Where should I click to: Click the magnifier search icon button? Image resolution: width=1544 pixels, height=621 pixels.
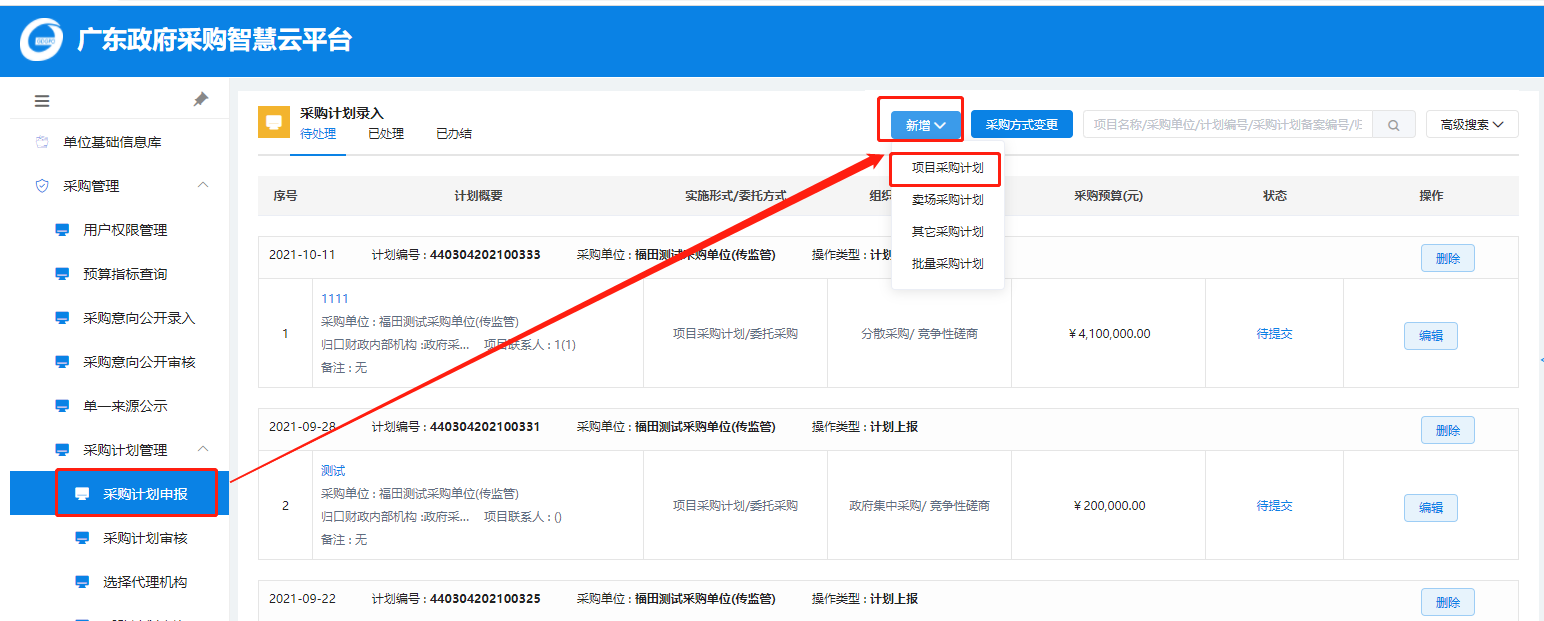[1393, 125]
